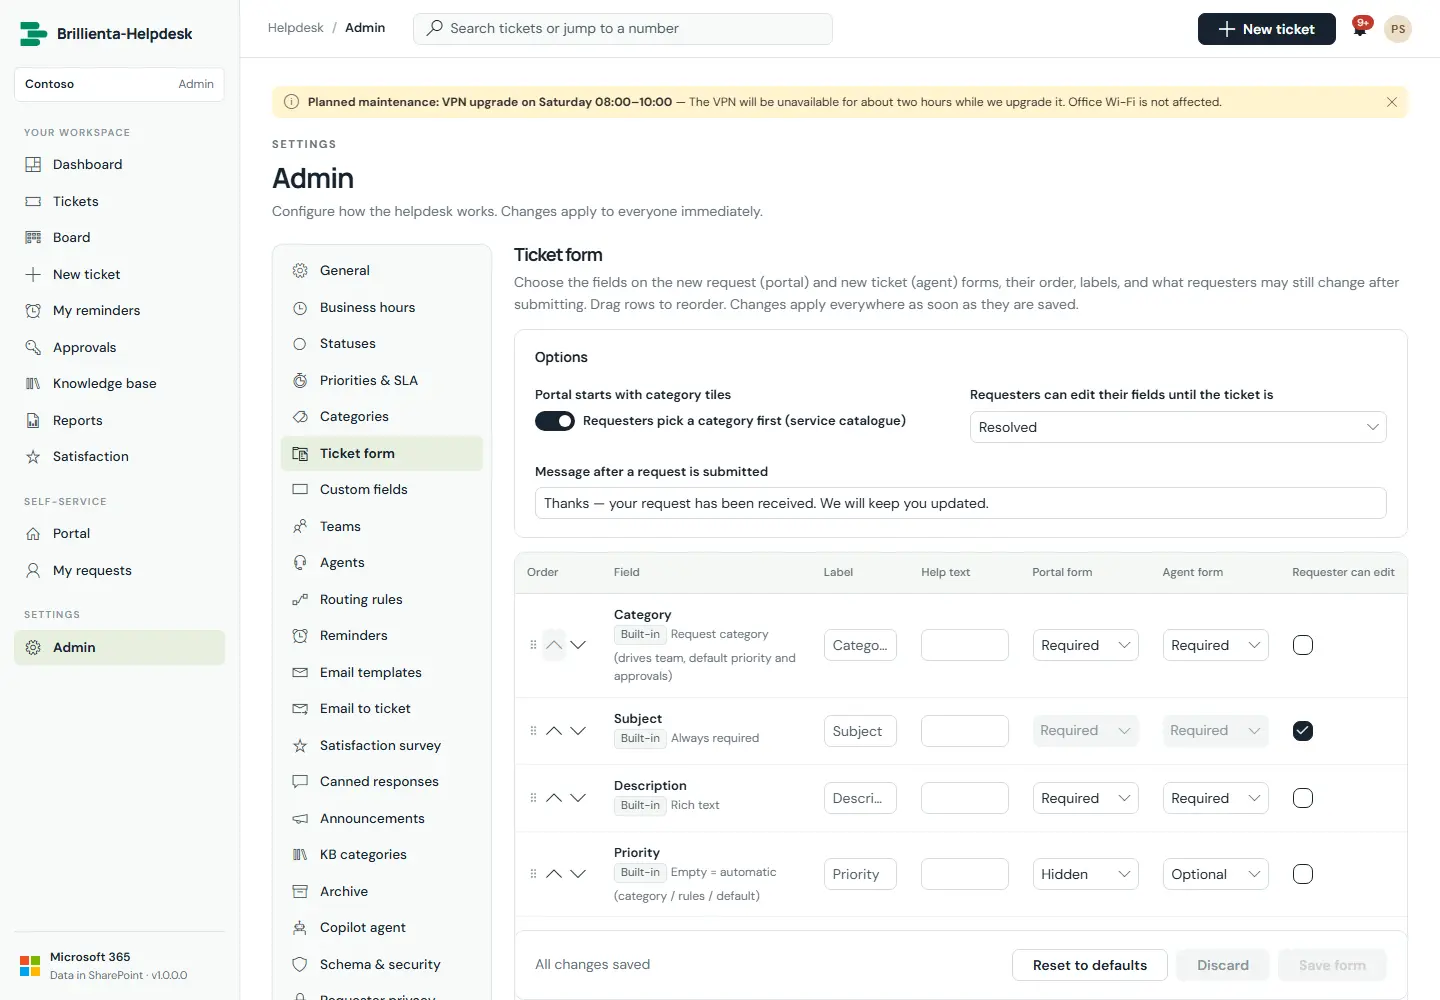Open the Business hours settings tab

tap(382, 308)
